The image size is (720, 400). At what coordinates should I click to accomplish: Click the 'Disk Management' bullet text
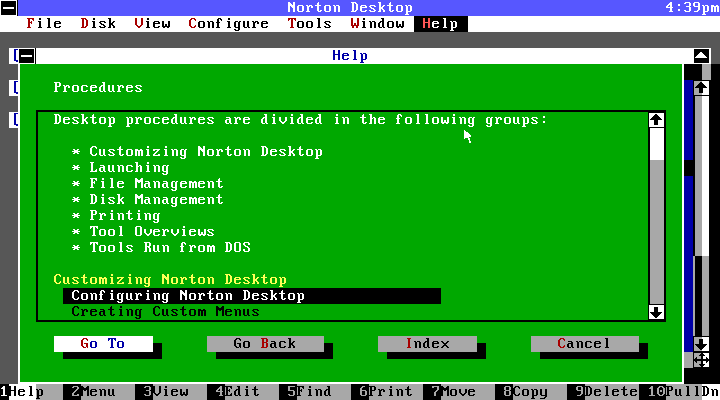(157, 200)
